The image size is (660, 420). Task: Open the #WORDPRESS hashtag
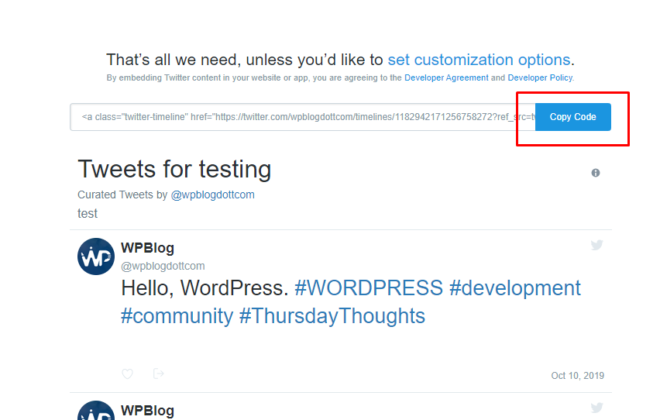point(369,288)
